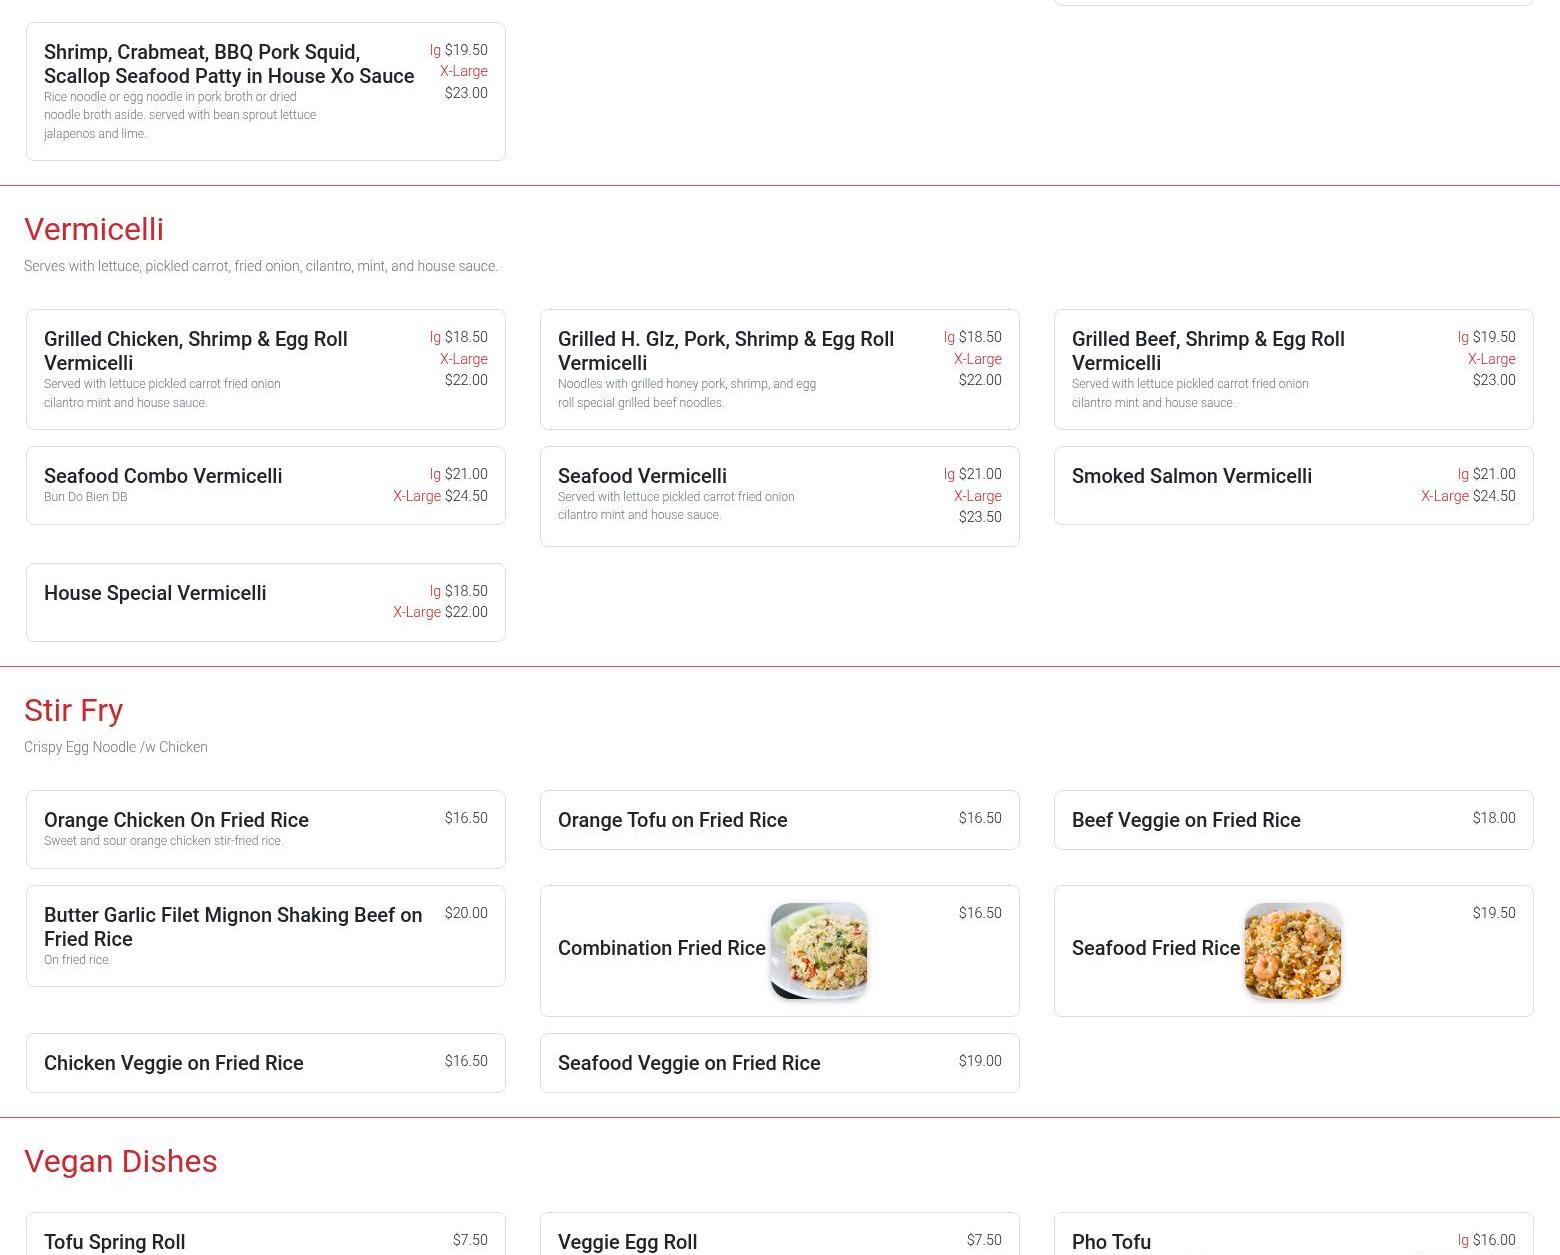
Task: Open the Seafood Fried Rice photo thumbnail
Action: (1293, 951)
